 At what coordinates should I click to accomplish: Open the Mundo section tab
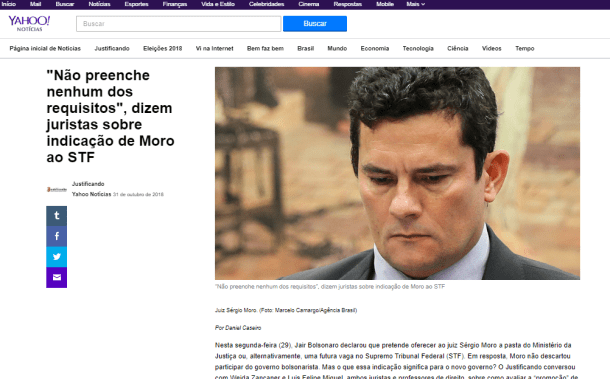point(337,49)
